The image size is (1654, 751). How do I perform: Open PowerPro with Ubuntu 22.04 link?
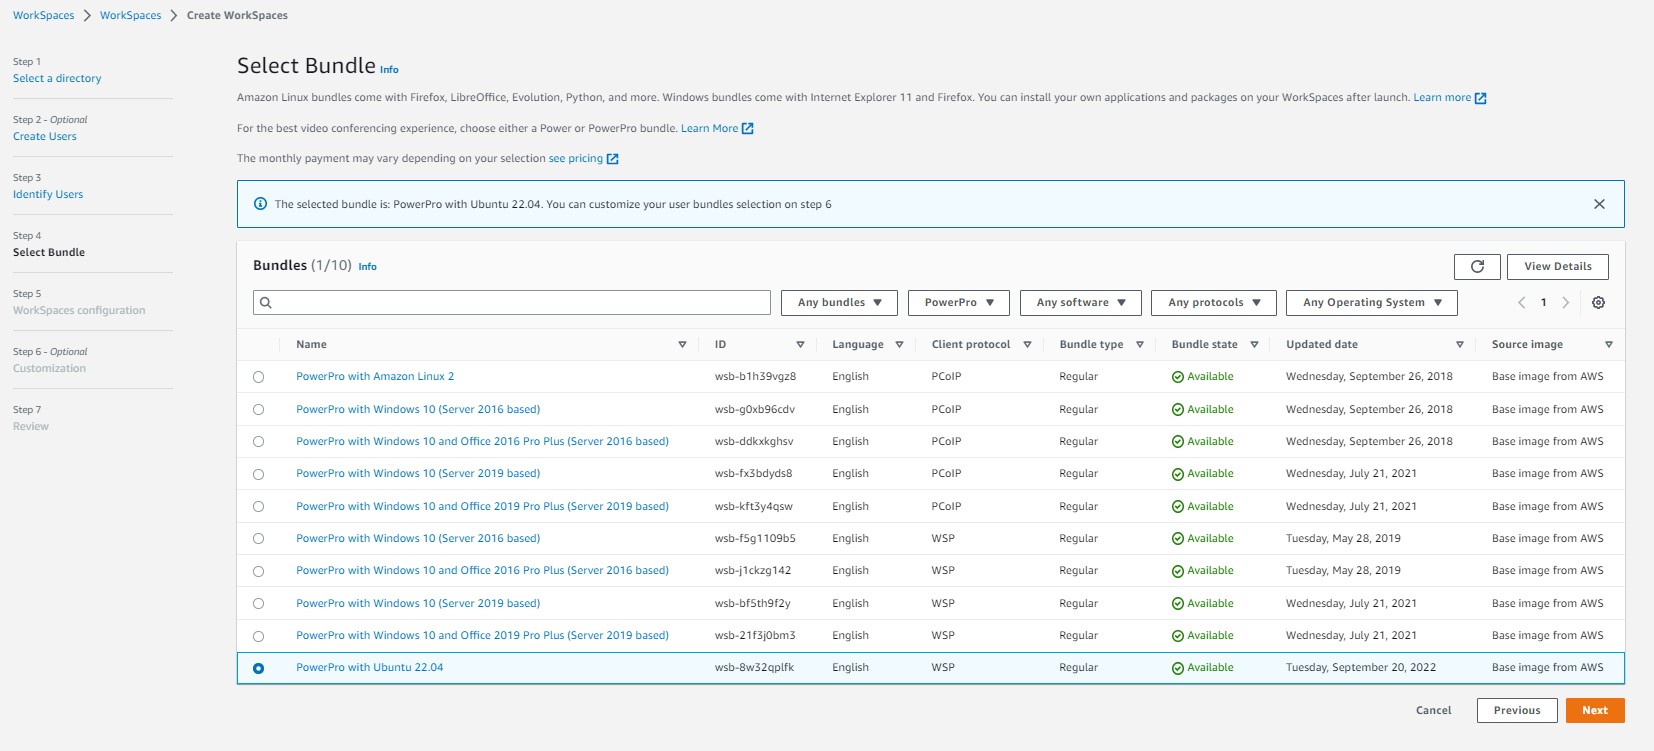pos(369,667)
